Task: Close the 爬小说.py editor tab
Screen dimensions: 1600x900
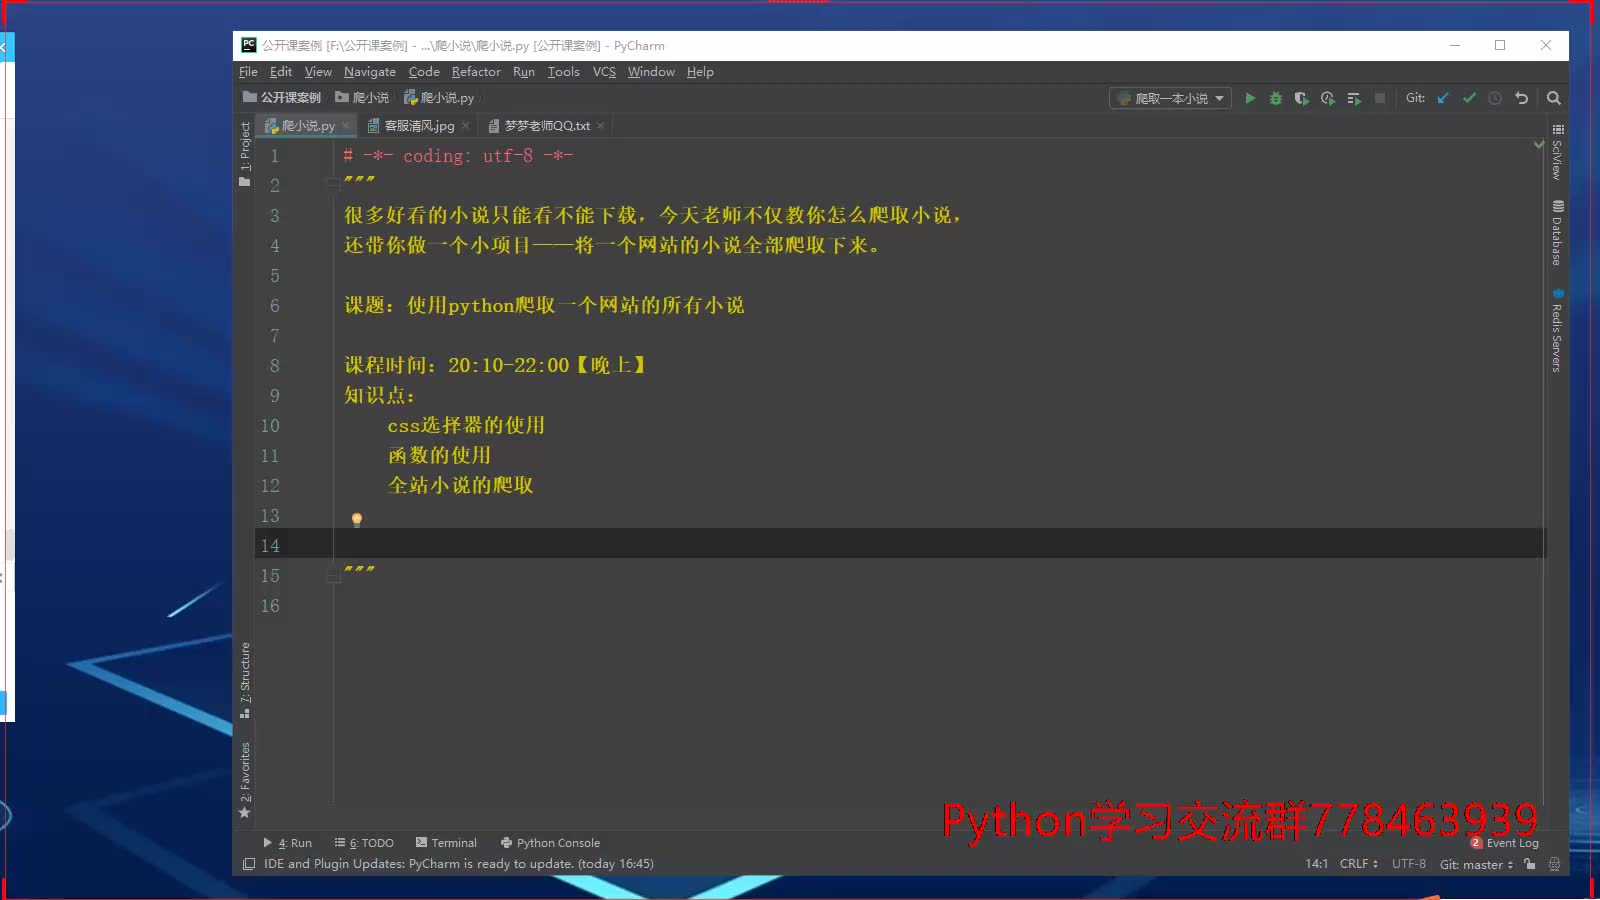Action: pos(346,126)
